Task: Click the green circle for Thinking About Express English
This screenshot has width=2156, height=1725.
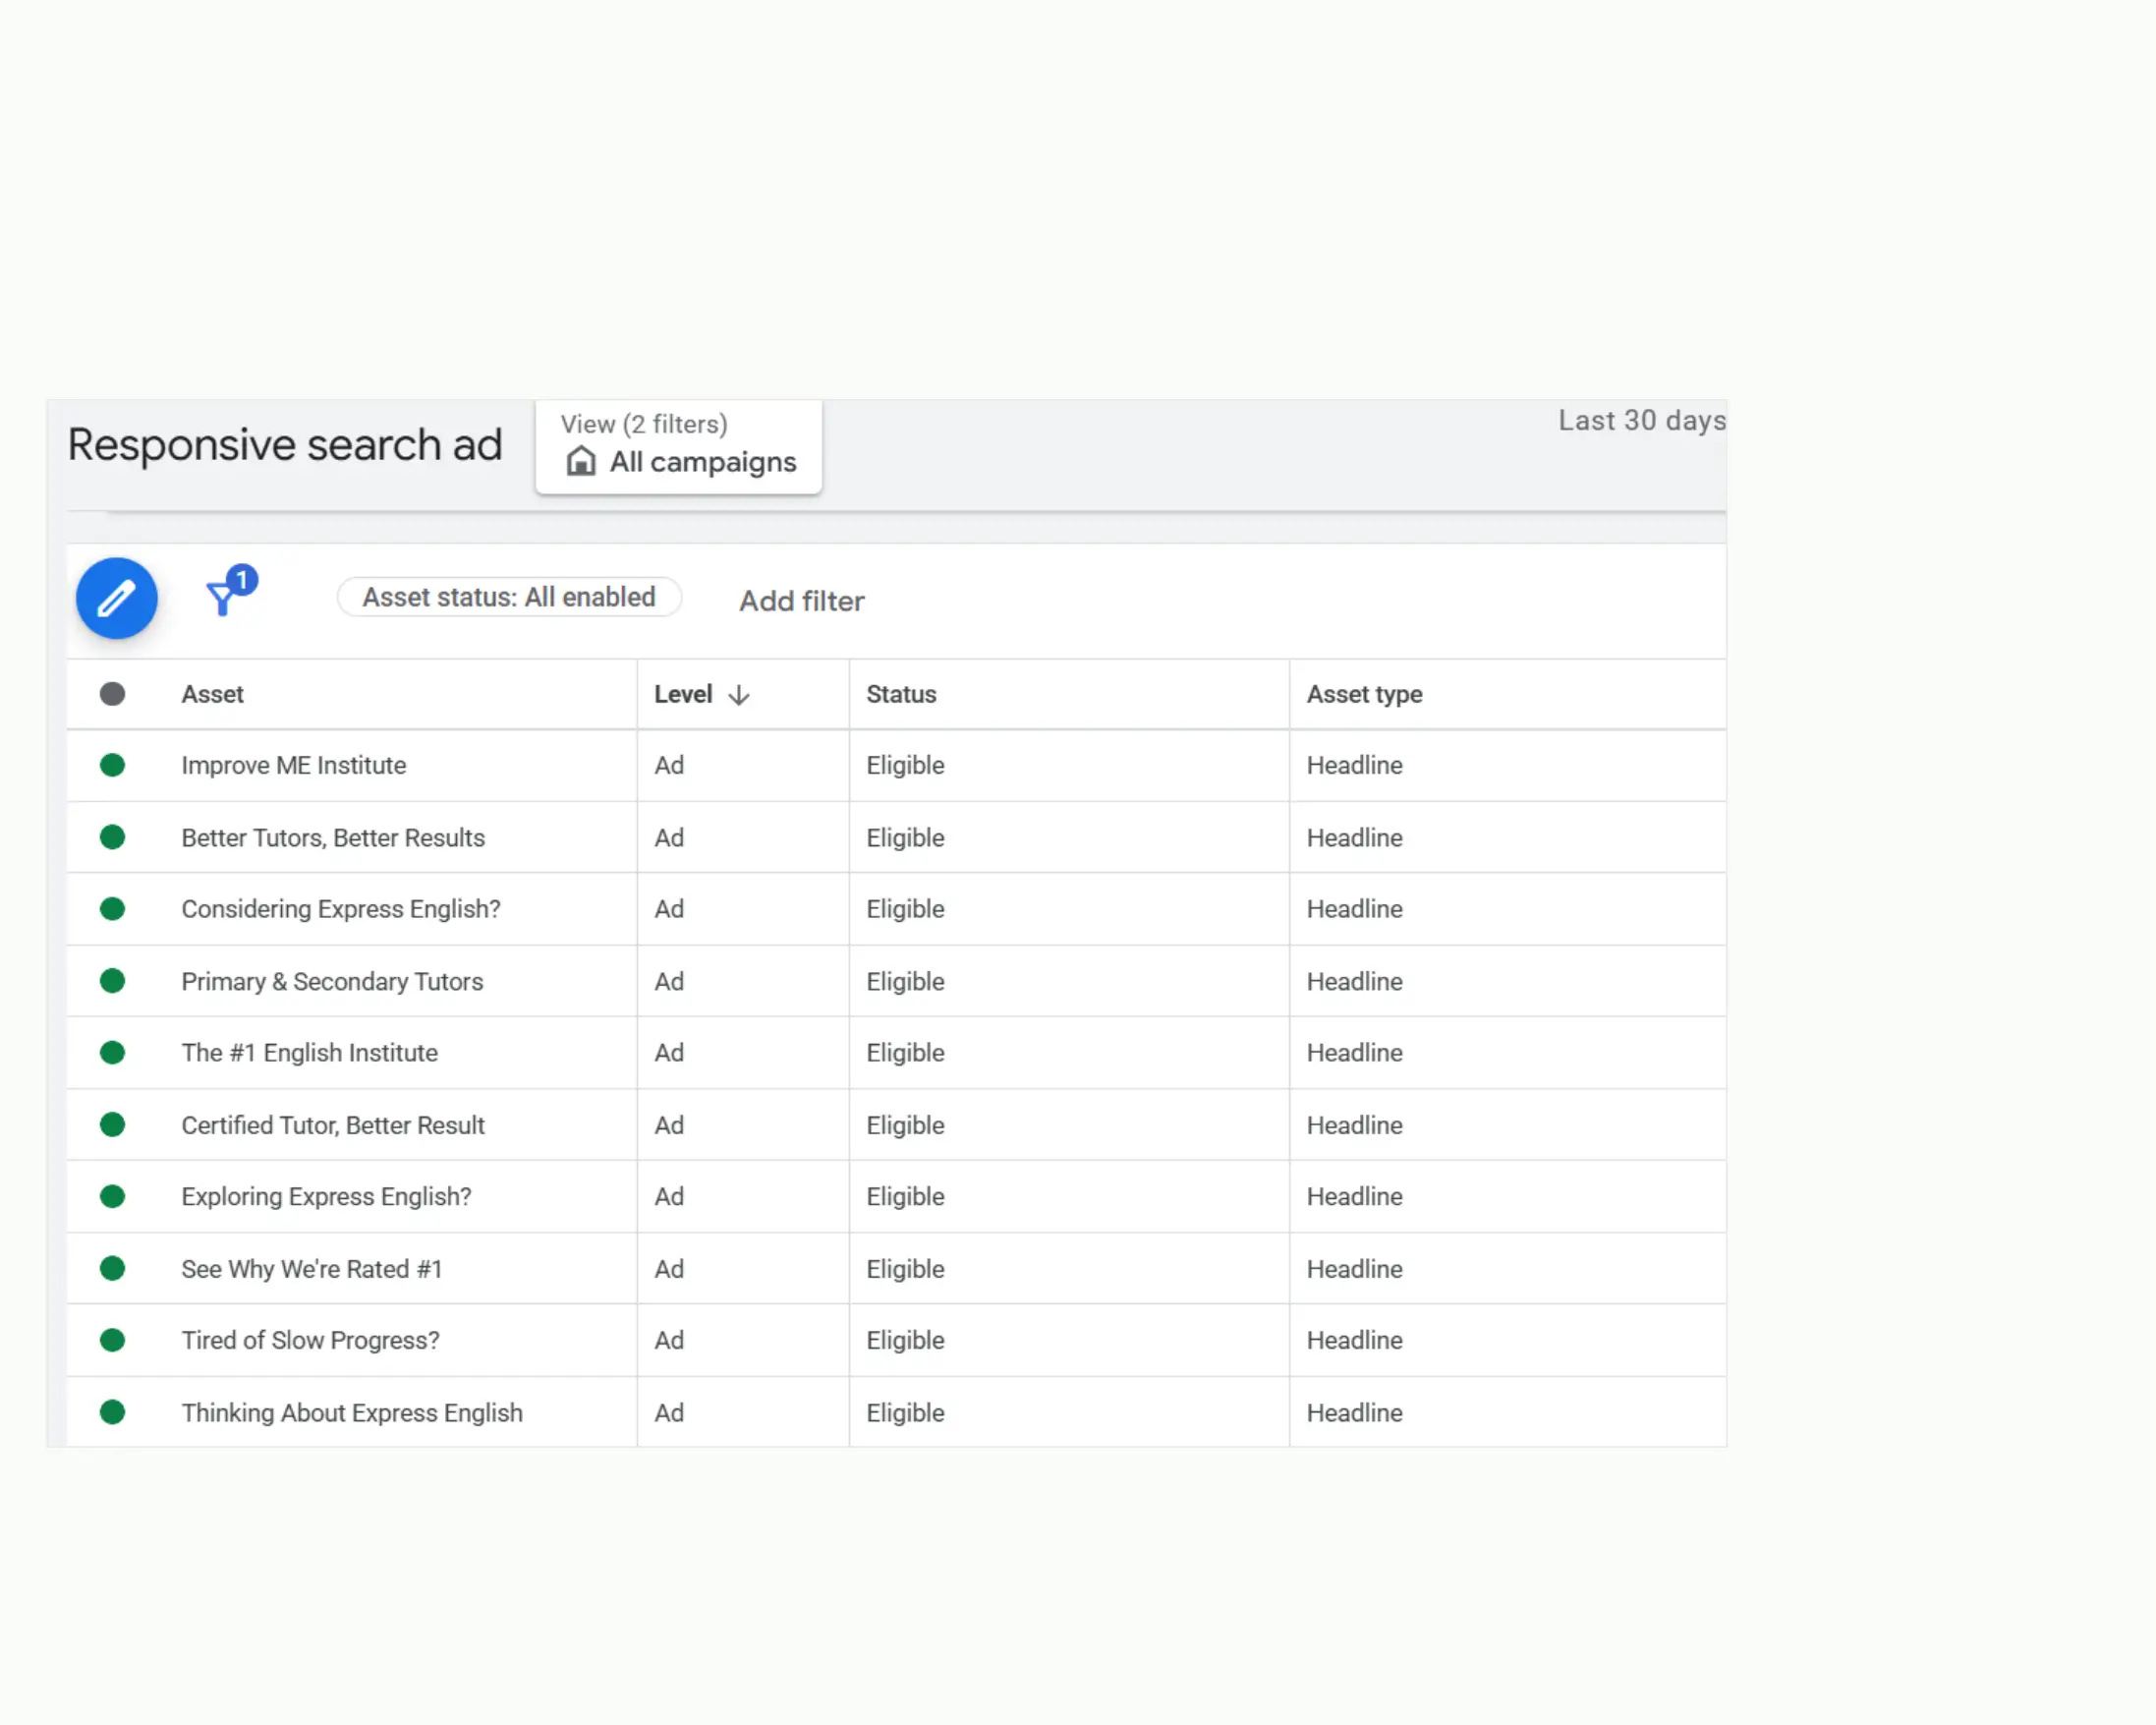Action: pyautogui.click(x=112, y=1412)
